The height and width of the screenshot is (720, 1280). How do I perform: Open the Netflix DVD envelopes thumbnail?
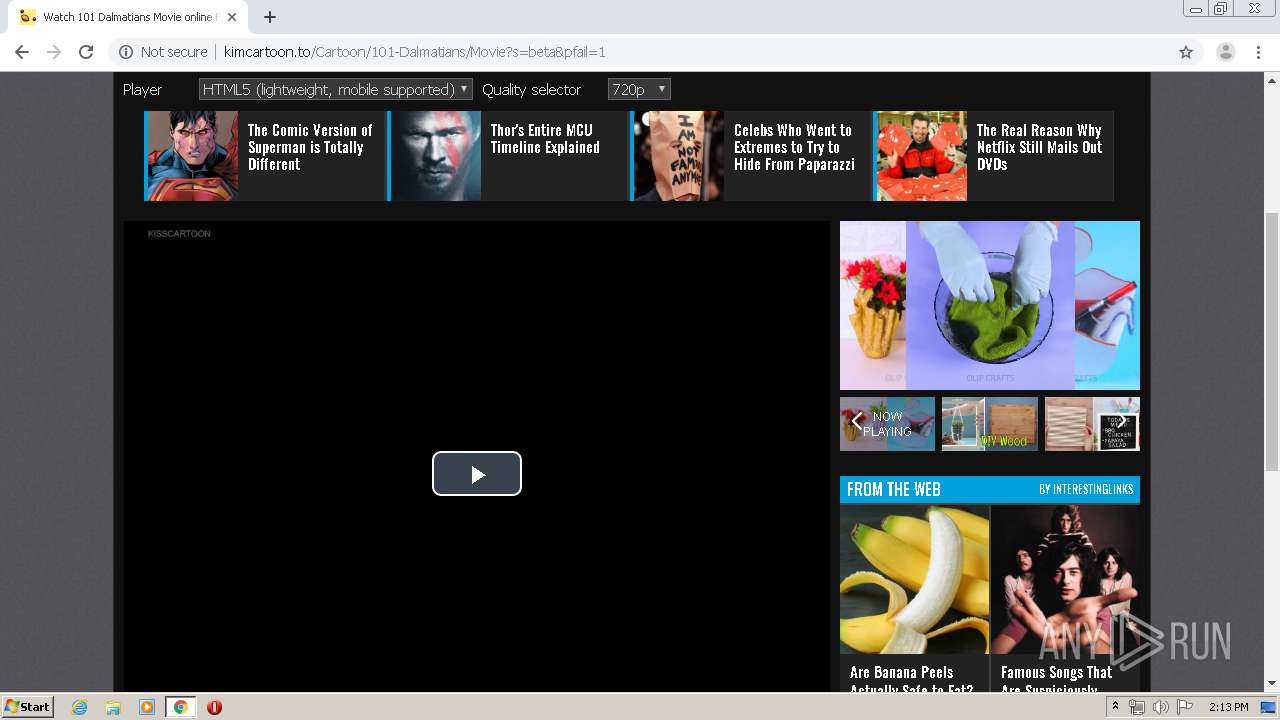tap(921, 156)
